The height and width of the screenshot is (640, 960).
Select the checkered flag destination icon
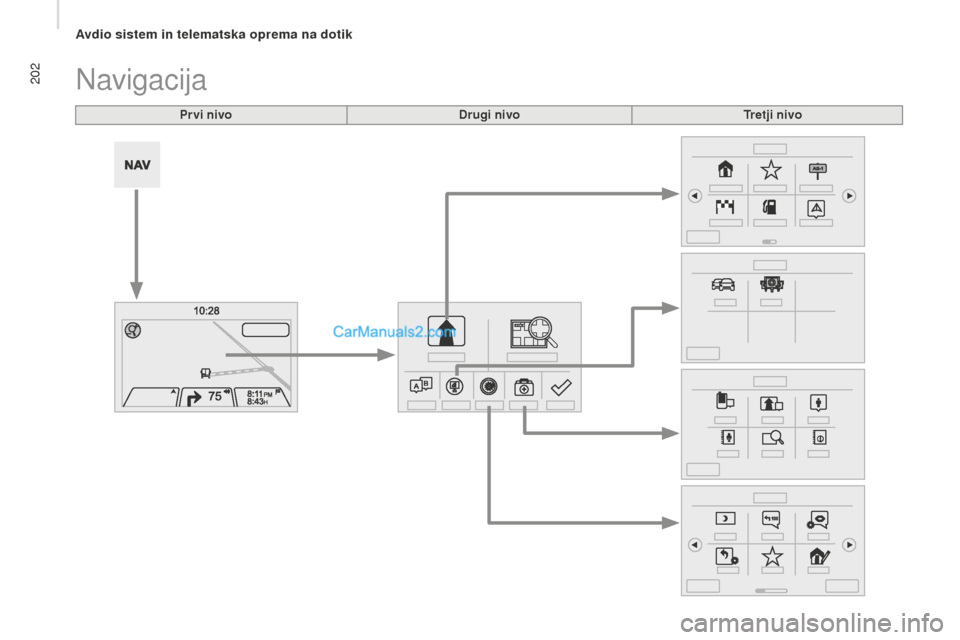pos(725,207)
